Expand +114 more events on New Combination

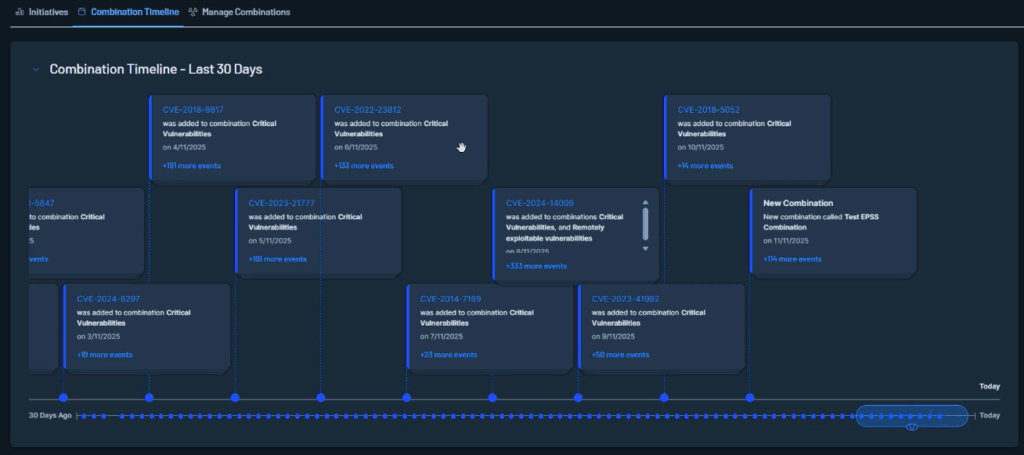[x=792, y=259]
